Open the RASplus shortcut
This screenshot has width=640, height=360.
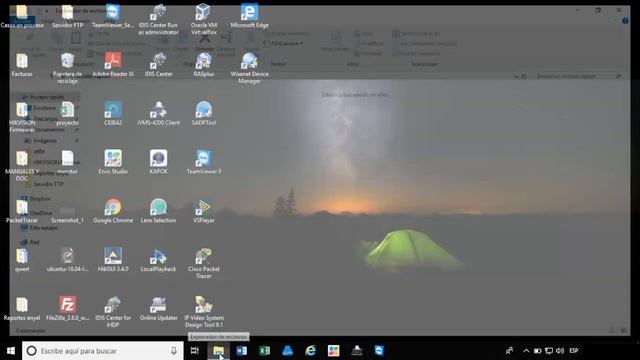pos(204,65)
